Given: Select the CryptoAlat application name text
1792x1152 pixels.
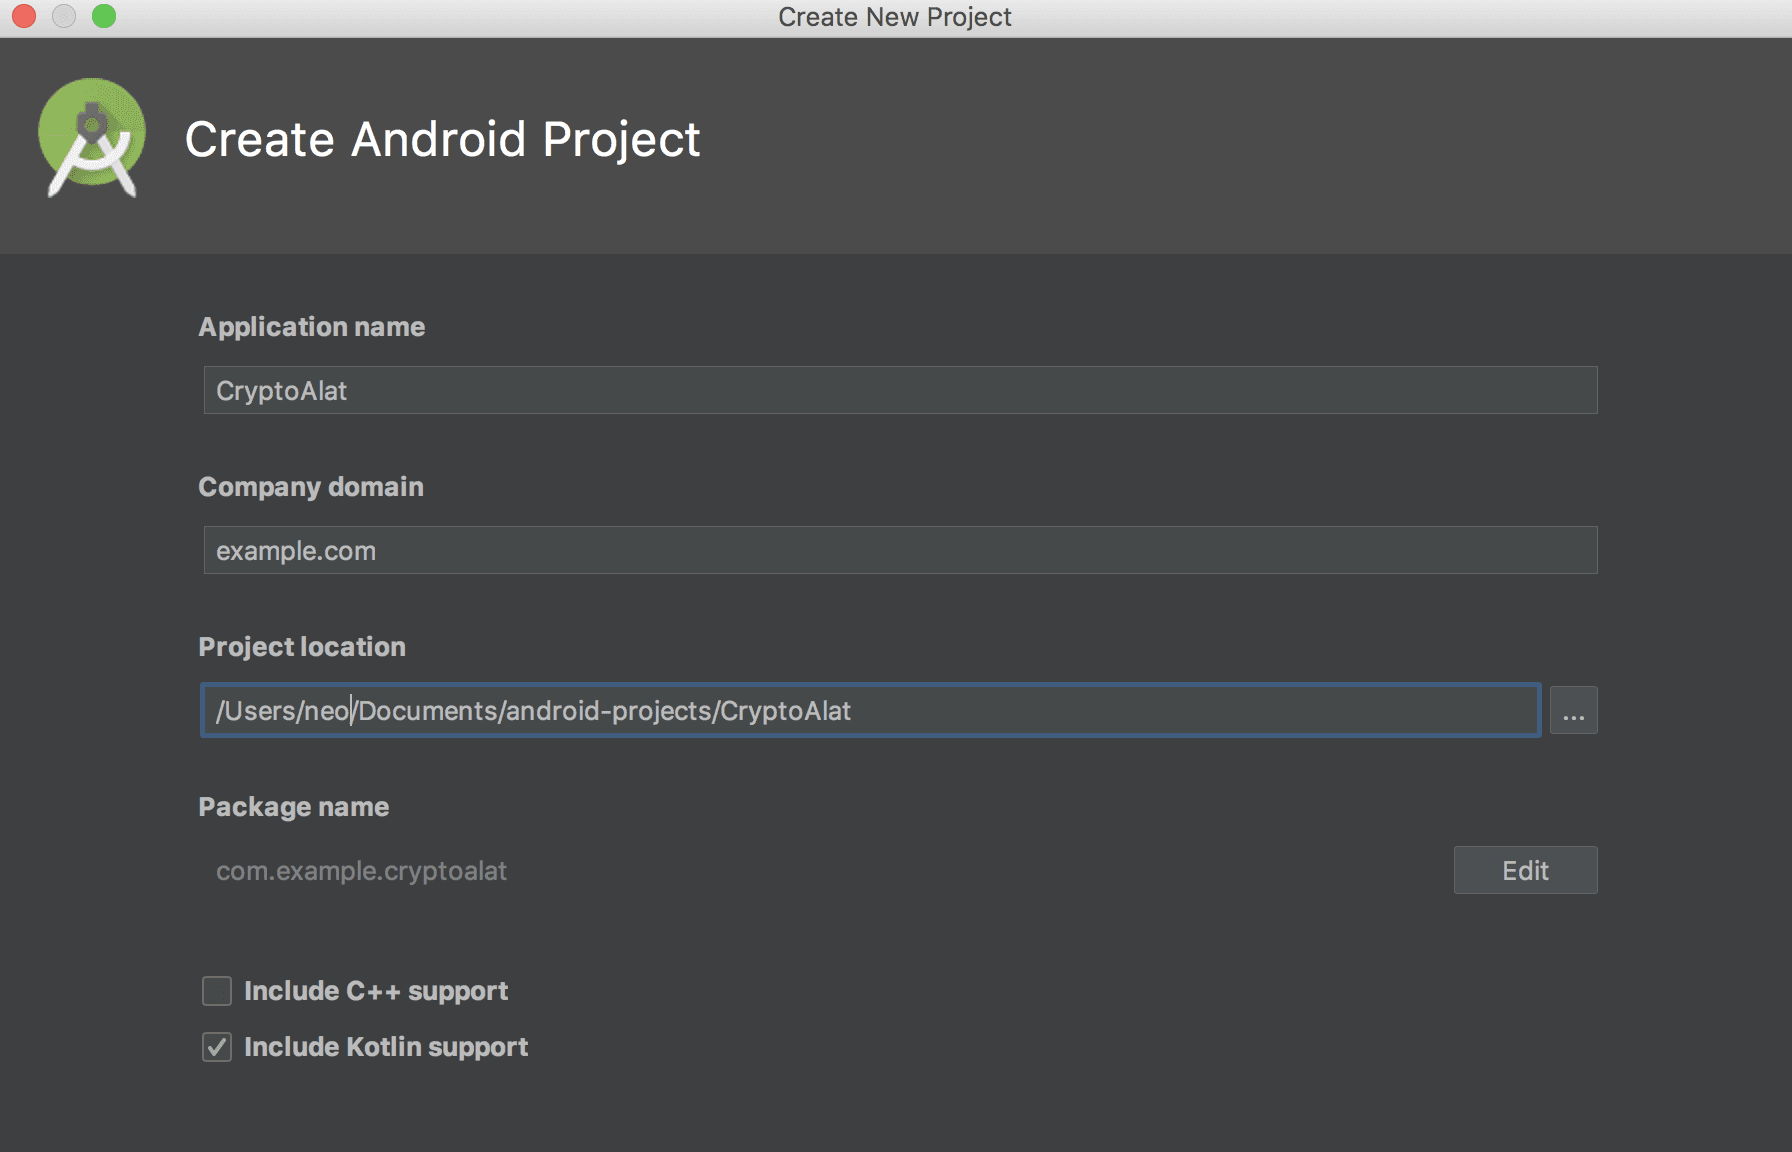Looking at the screenshot, I should 282,390.
